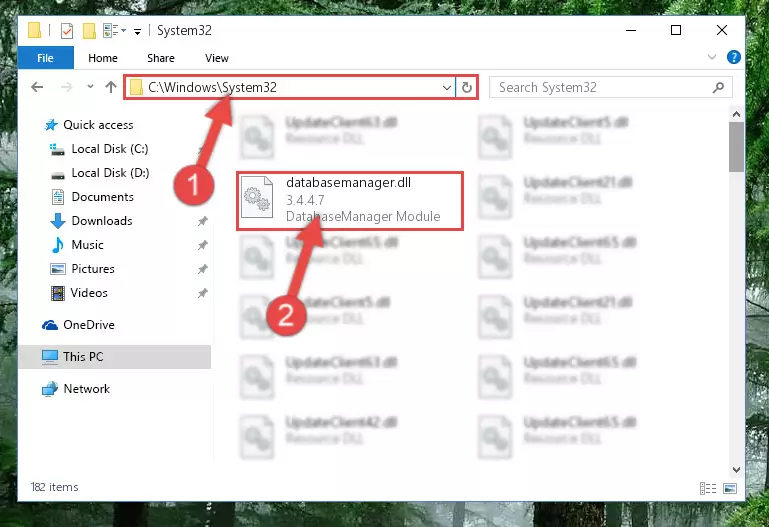The width and height of the screenshot is (769, 527).
Task: Select Network in navigation pane
Action: click(86, 389)
